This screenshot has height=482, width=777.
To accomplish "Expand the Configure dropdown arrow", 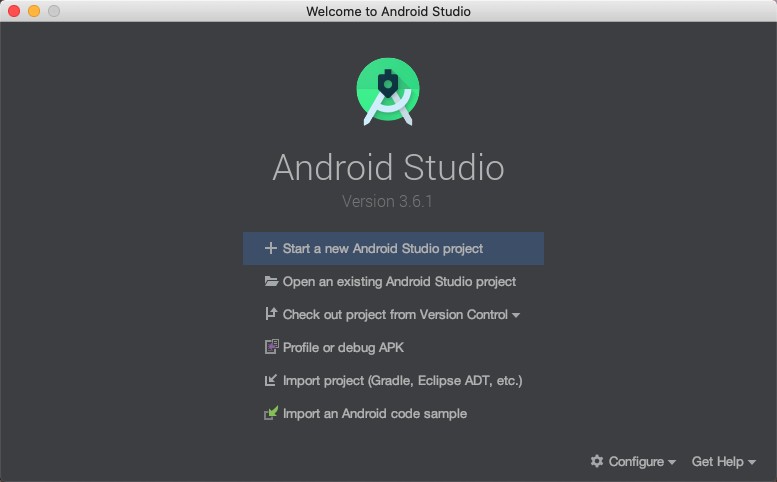I will point(672,462).
